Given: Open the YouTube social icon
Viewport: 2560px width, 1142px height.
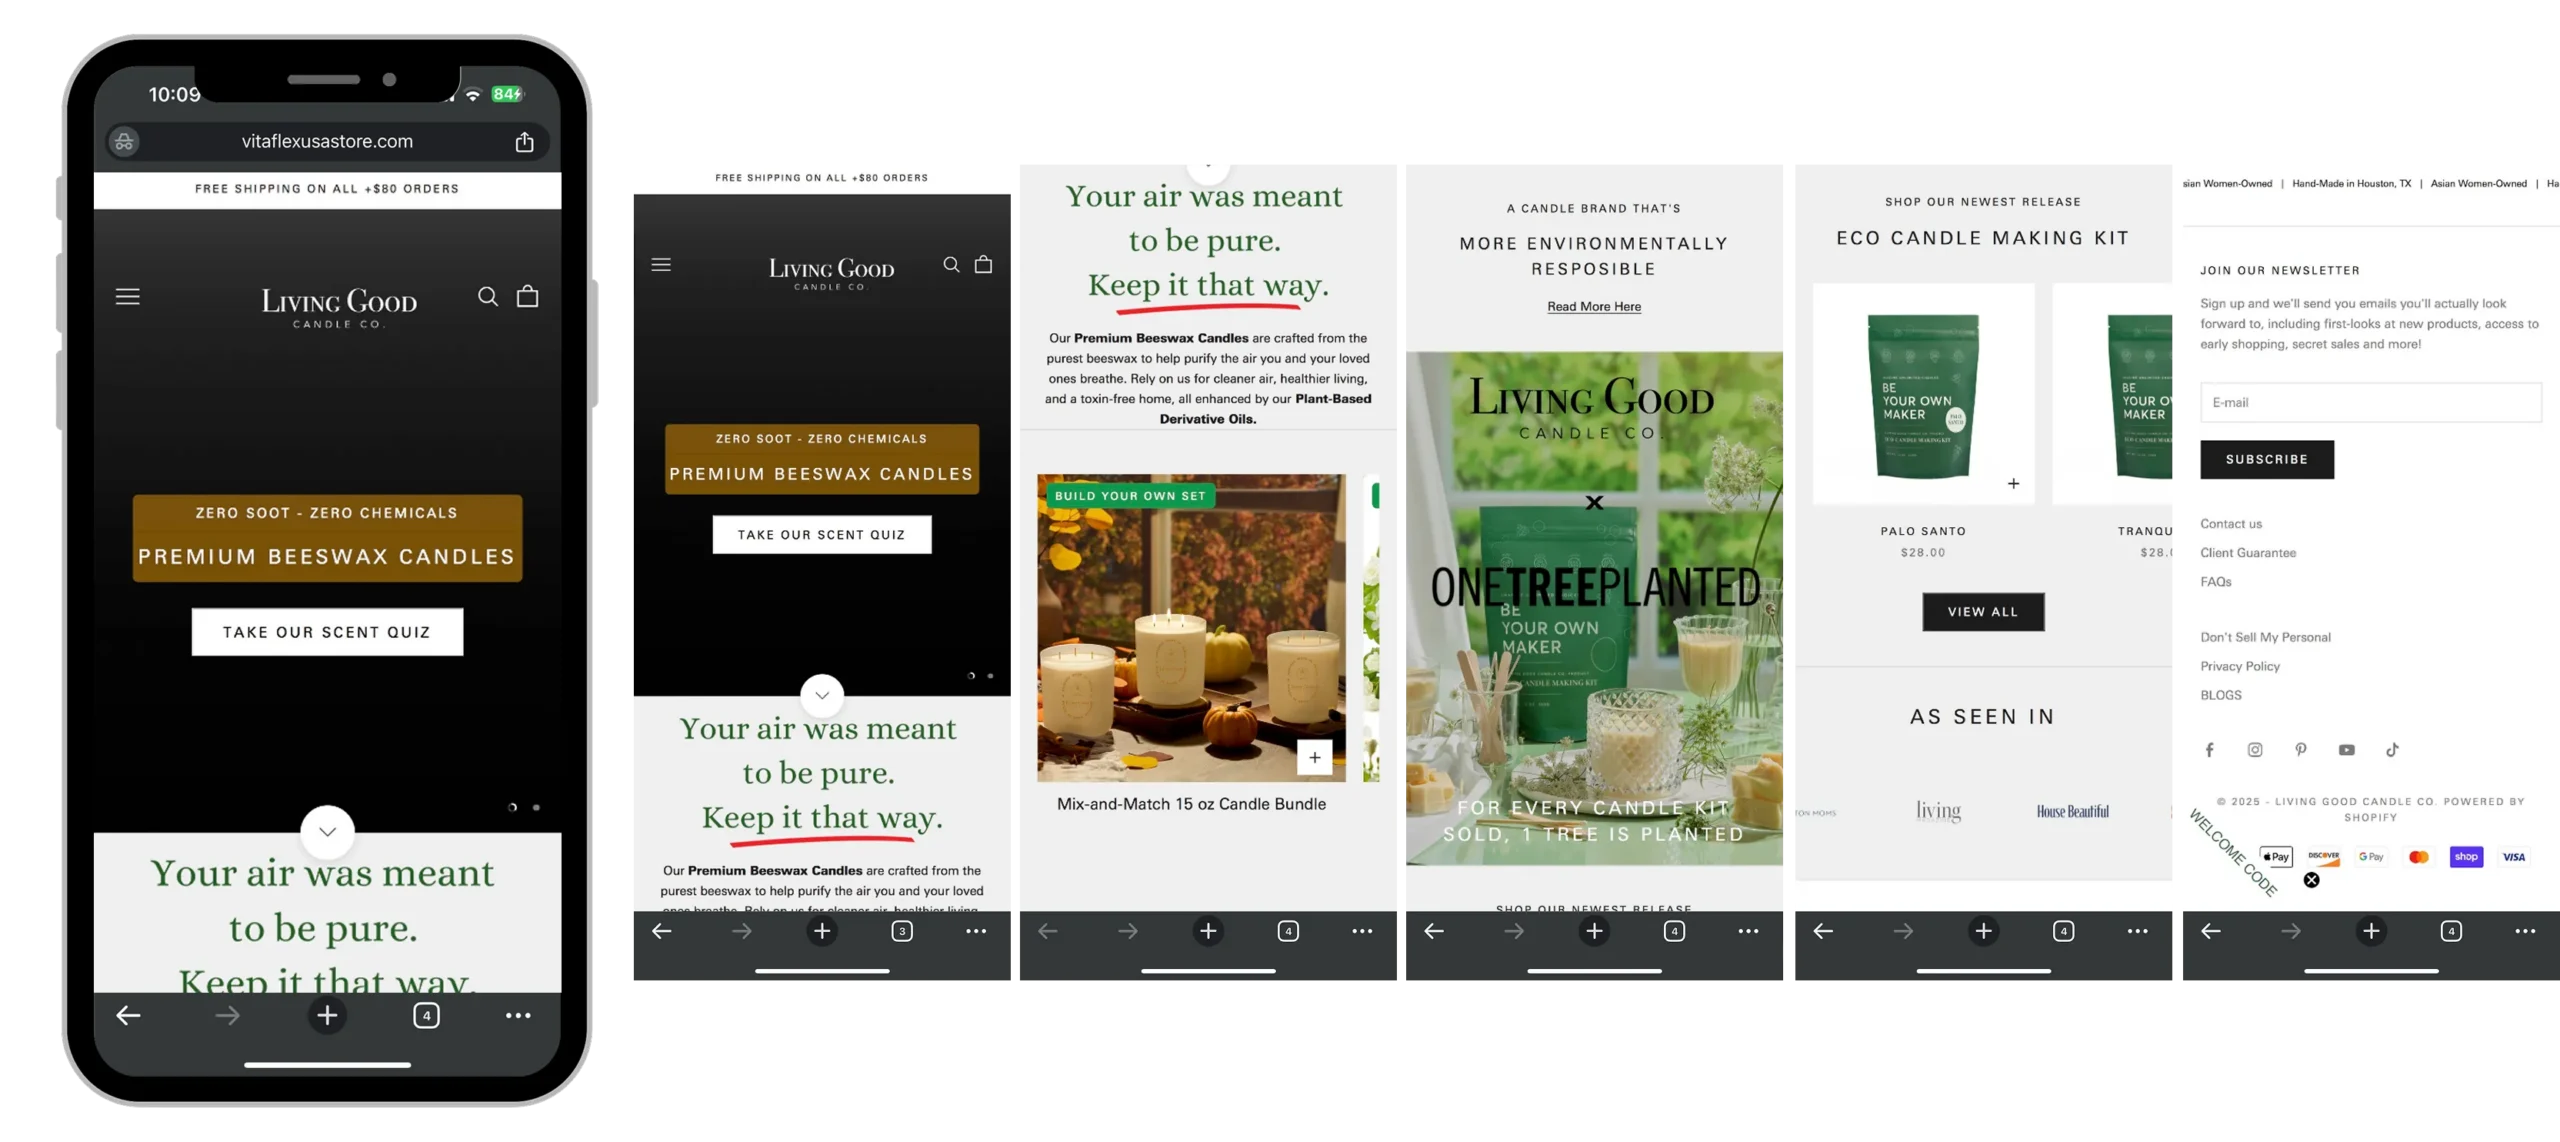Looking at the screenshot, I should (x=2347, y=750).
